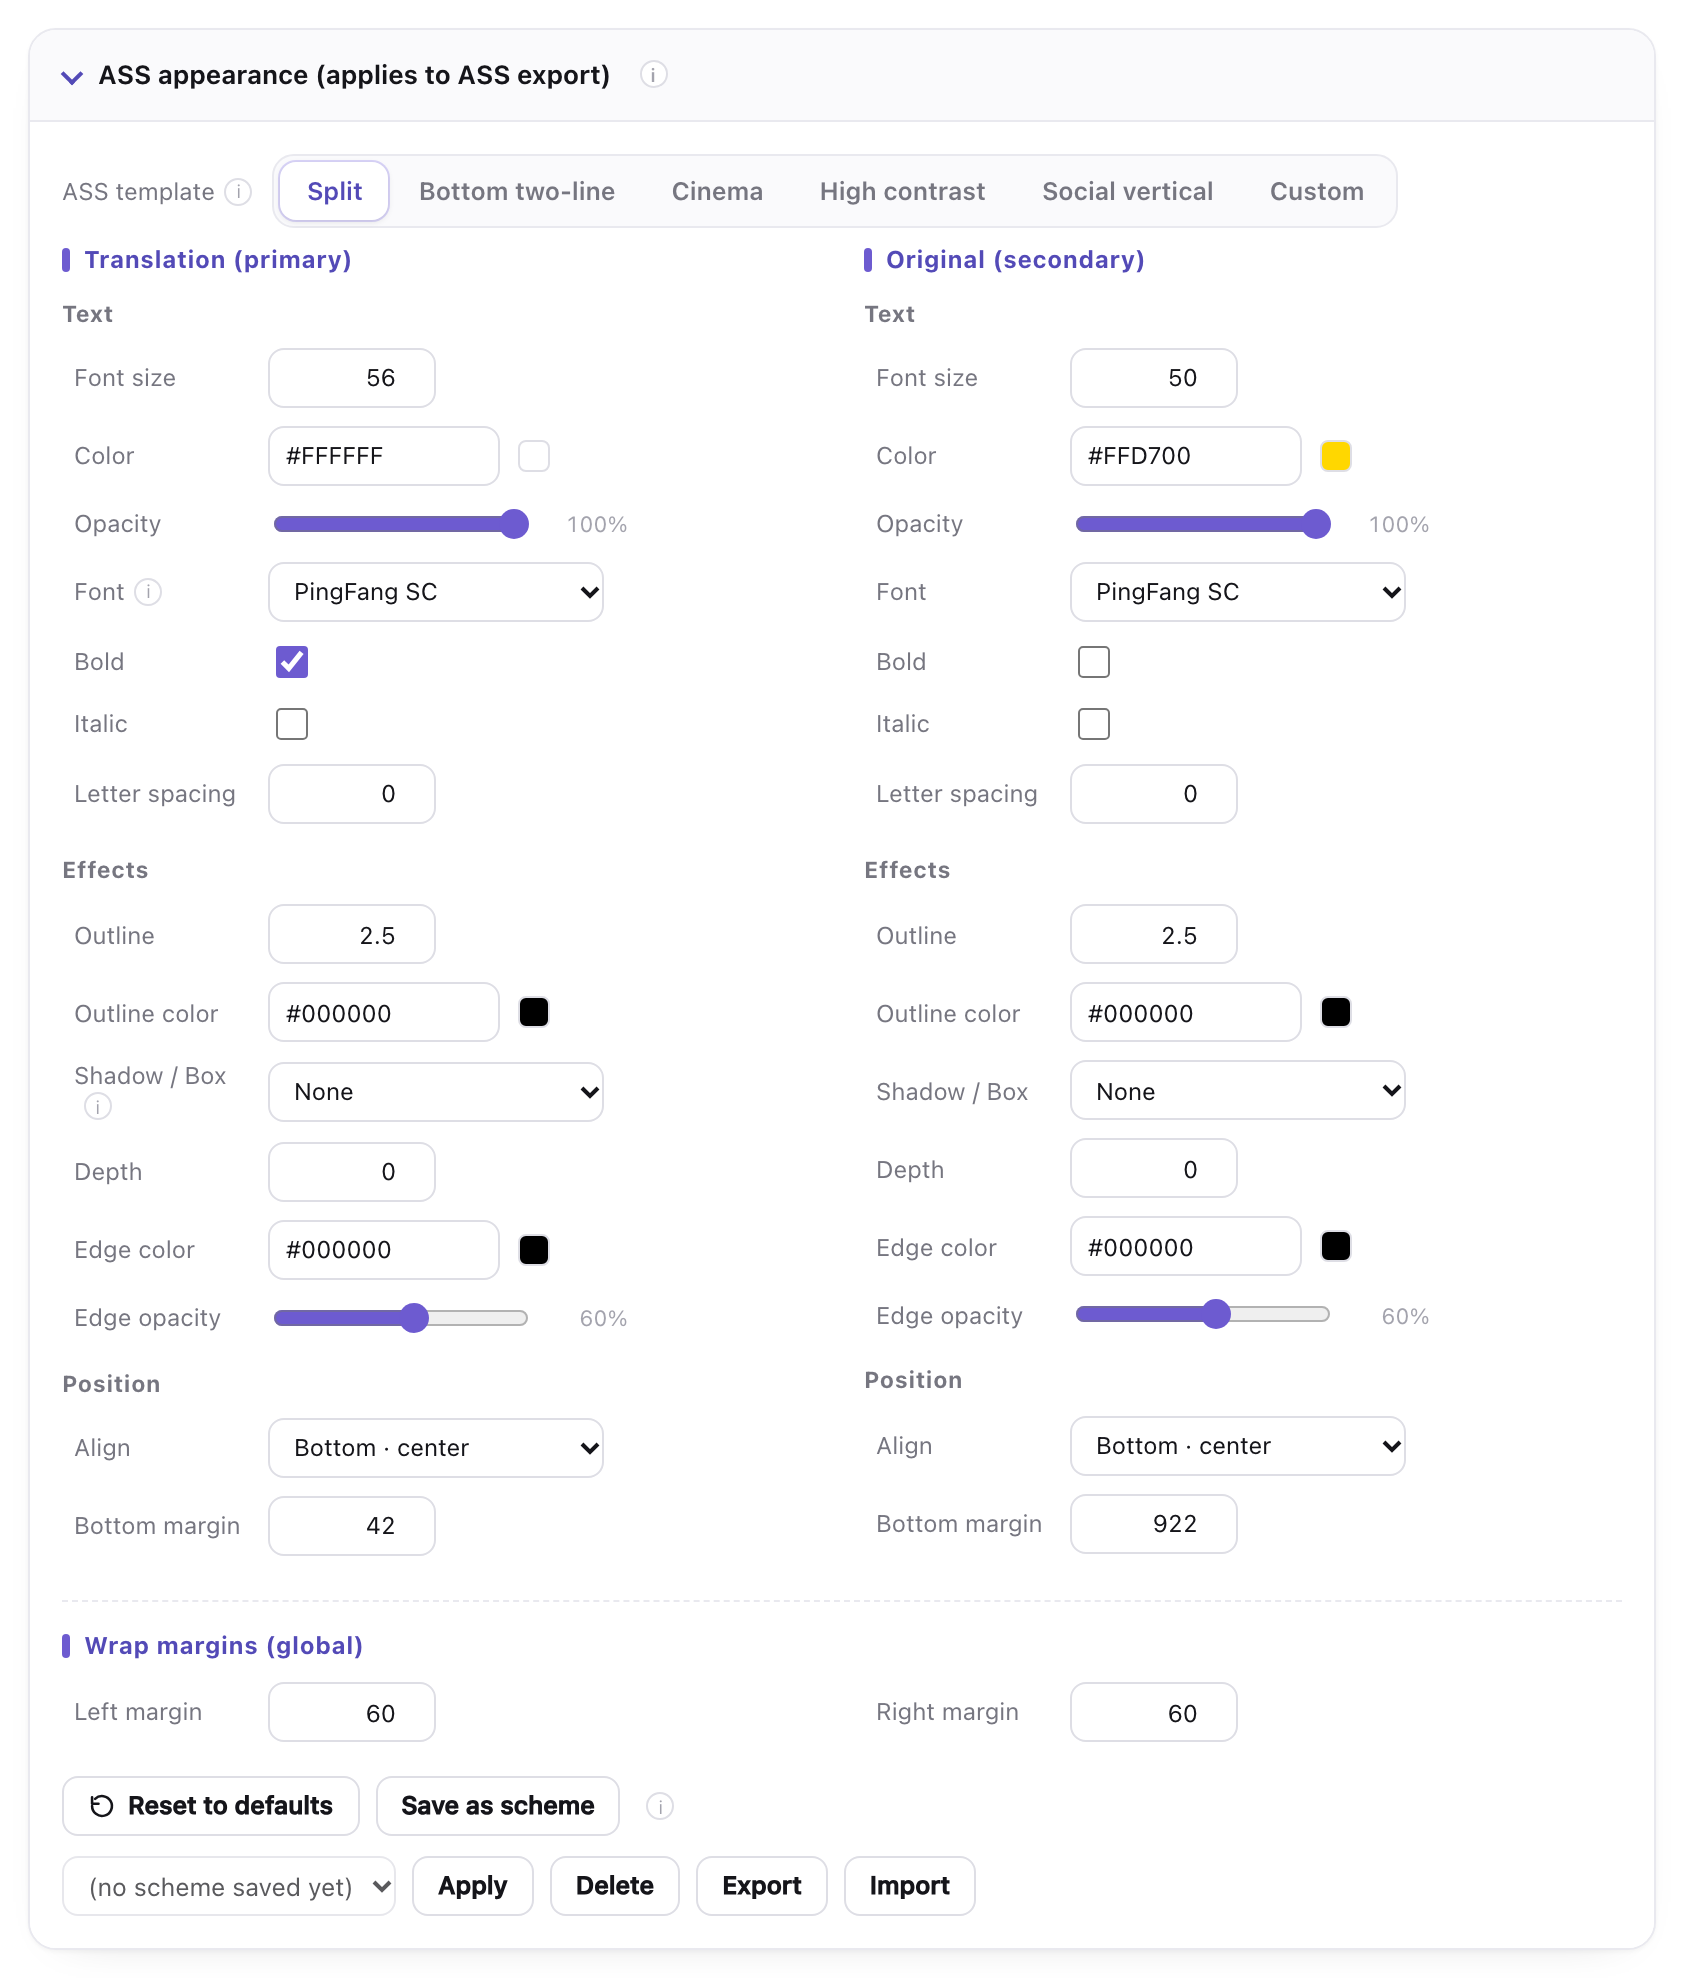Open the primary white text color swatch
This screenshot has height=1978, width=1684.
pyautogui.click(x=534, y=456)
